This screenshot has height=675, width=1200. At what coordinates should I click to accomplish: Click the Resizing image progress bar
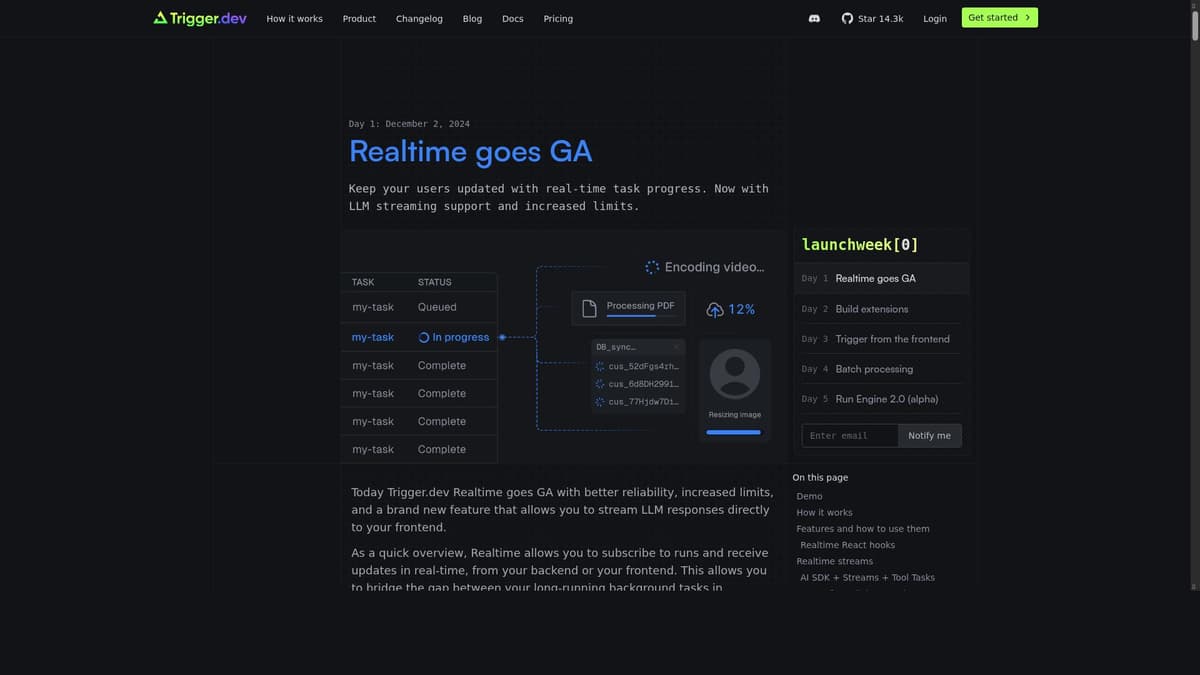coord(733,432)
